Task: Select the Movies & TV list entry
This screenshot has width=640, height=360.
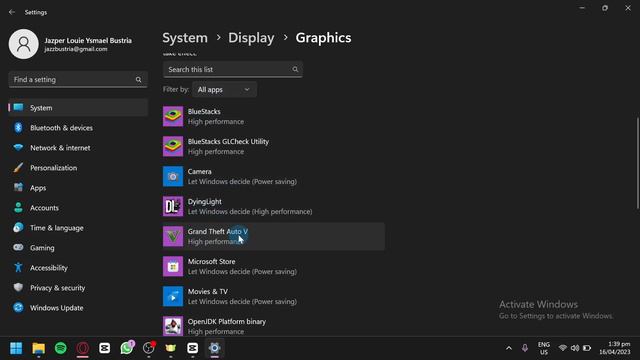Action: [273, 296]
